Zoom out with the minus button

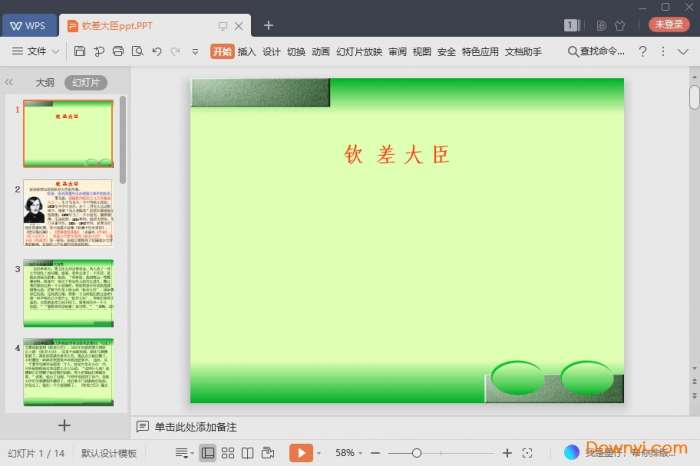coord(375,453)
